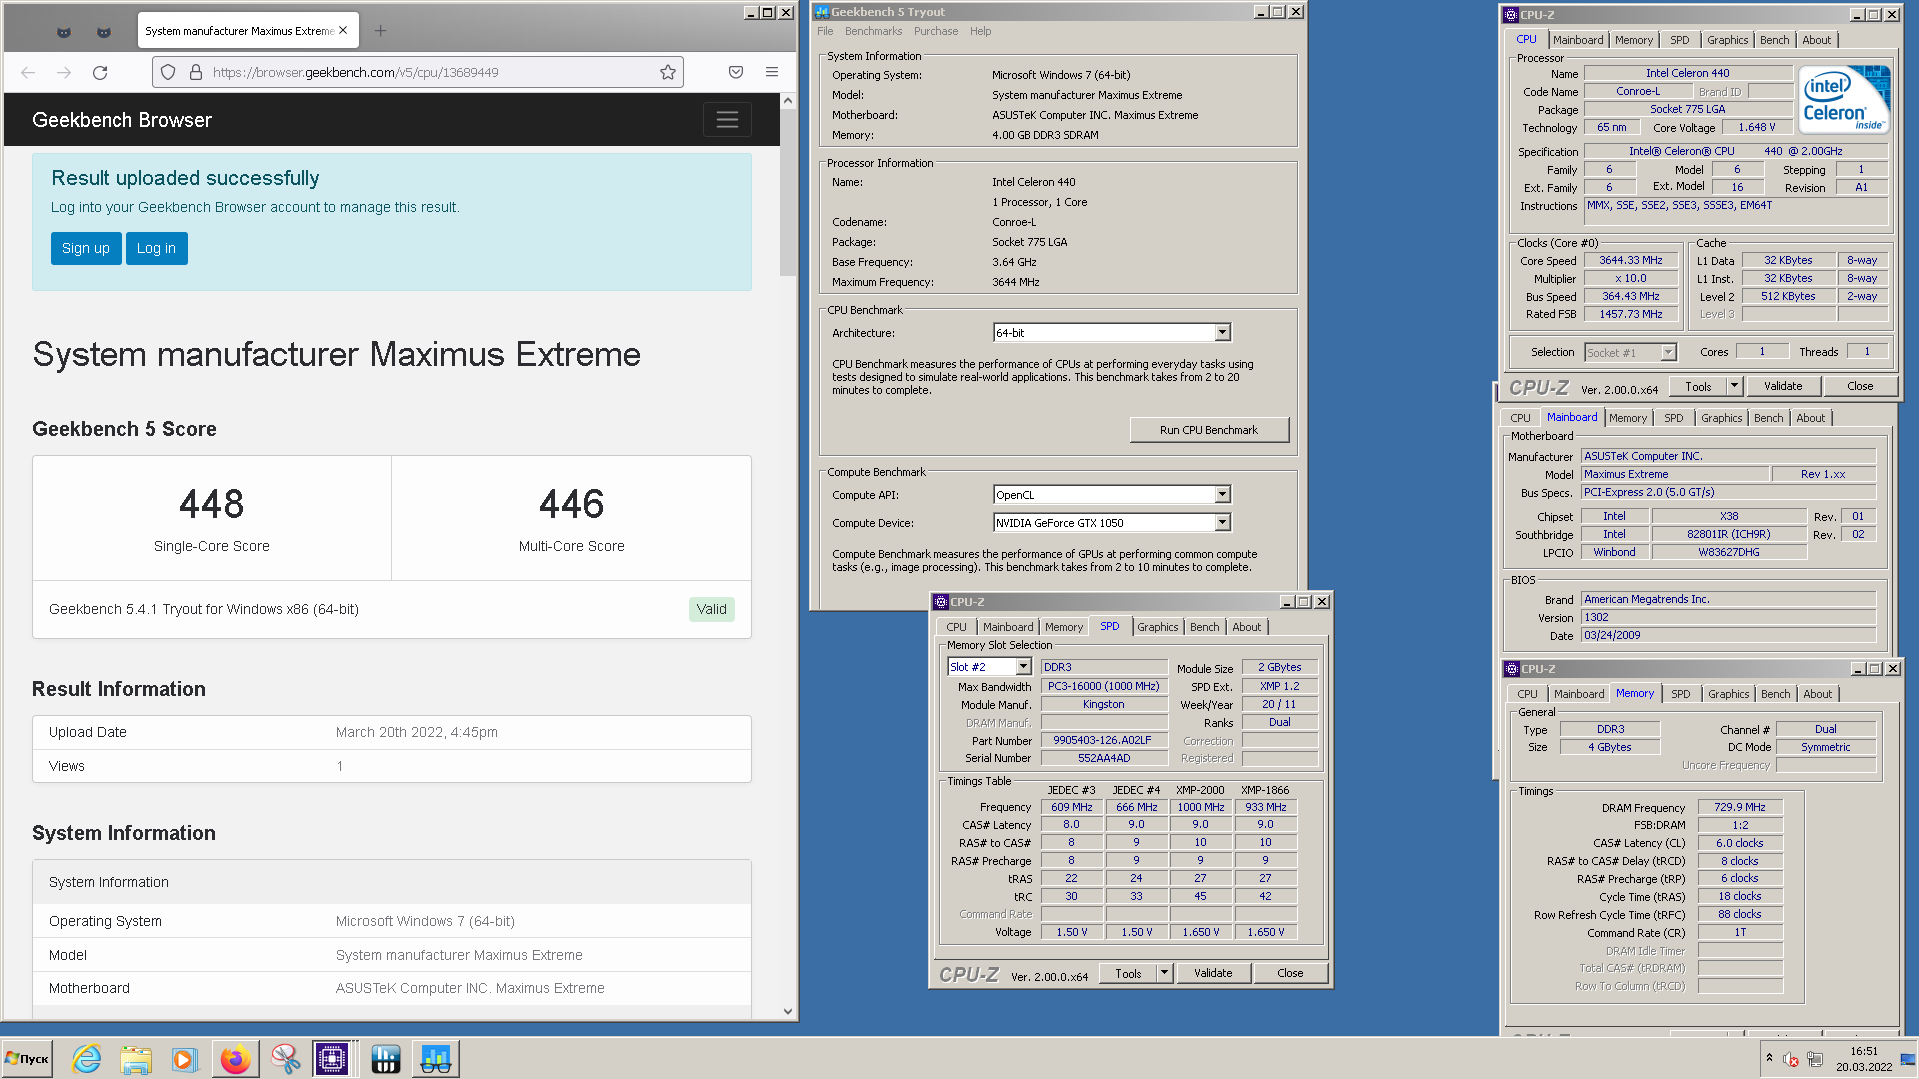This screenshot has width=1919, height=1079.
Task: Click Log in button
Action: pyautogui.click(x=156, y=248)
